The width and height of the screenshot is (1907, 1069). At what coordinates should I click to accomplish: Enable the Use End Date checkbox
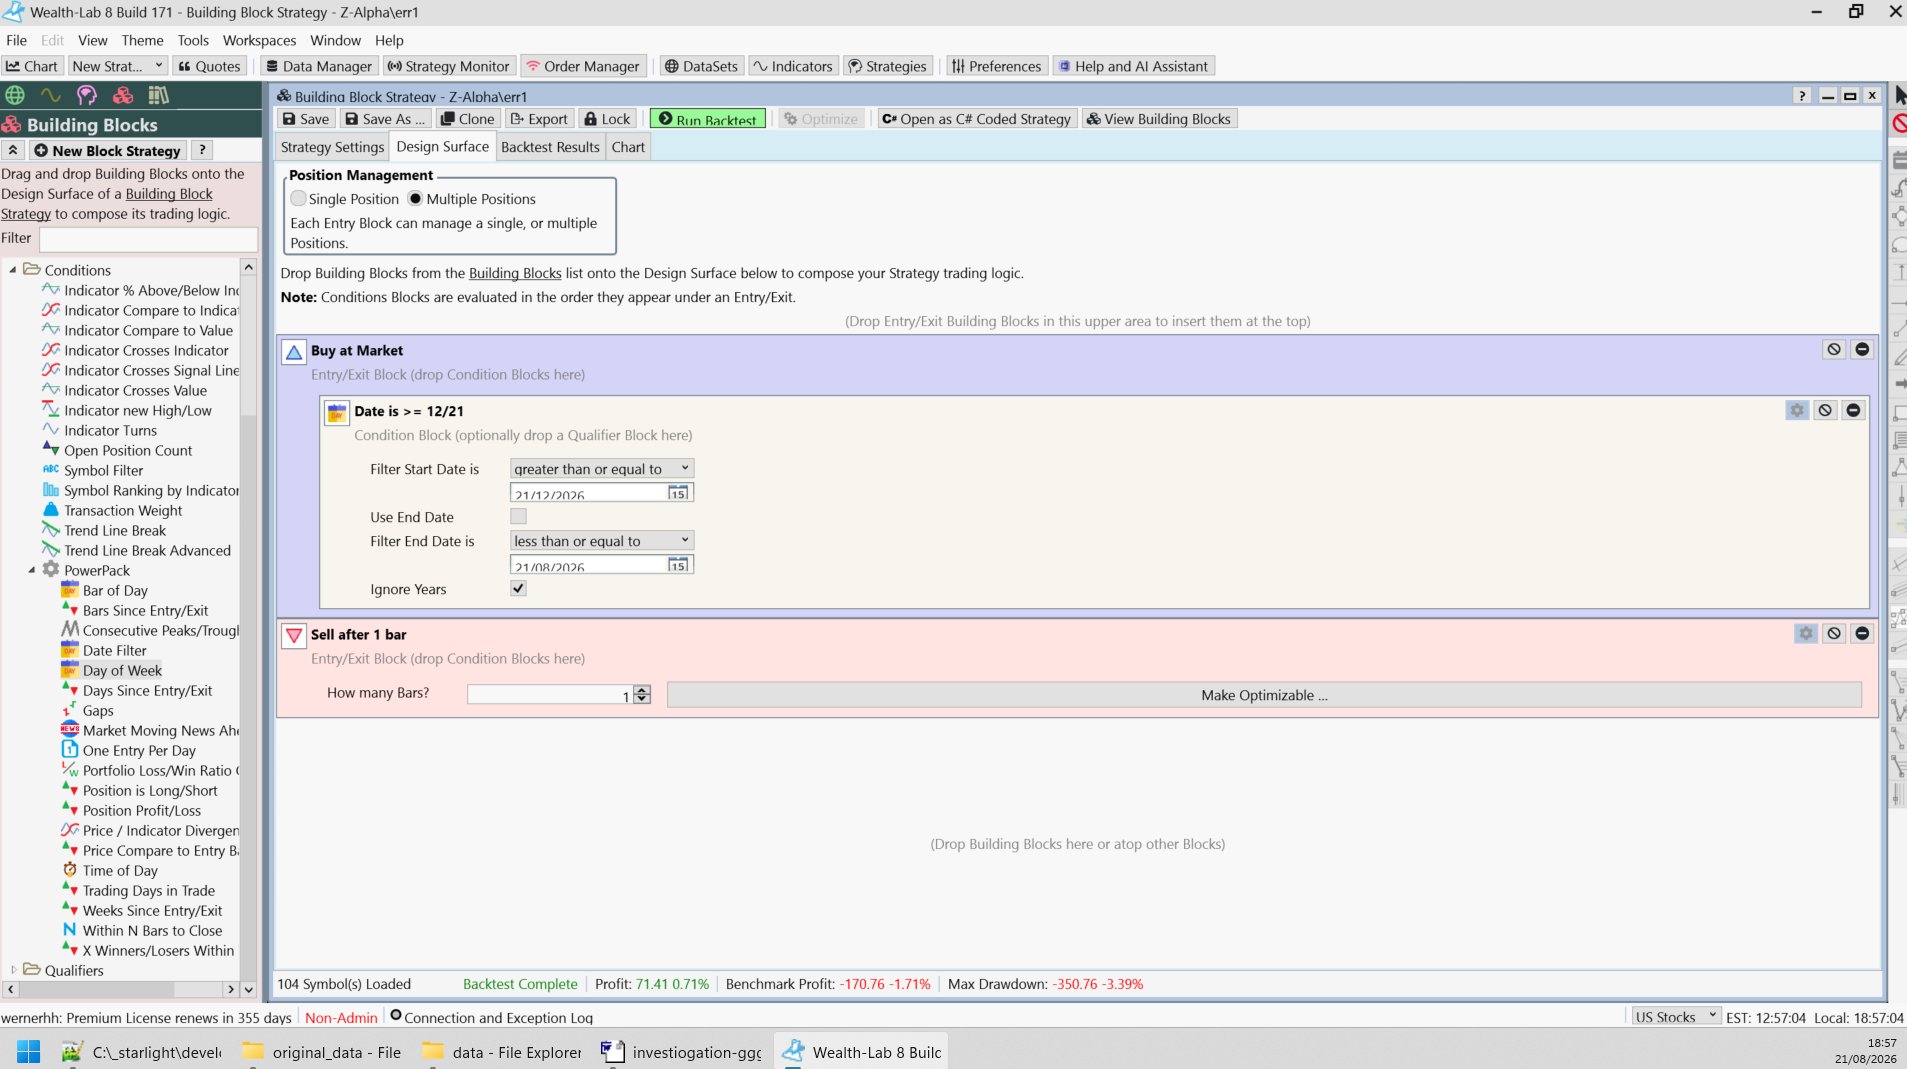tap(518, 517)
